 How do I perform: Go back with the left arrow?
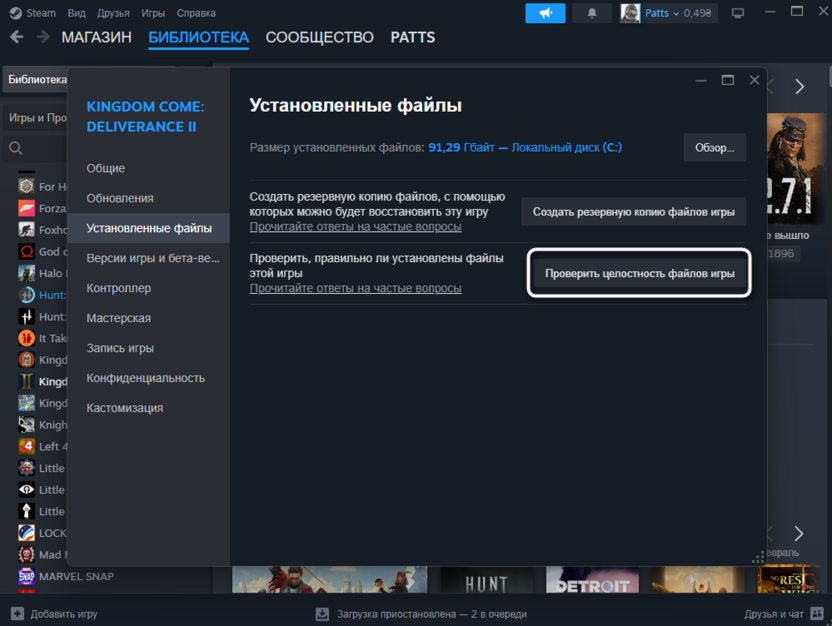[17, 37]
